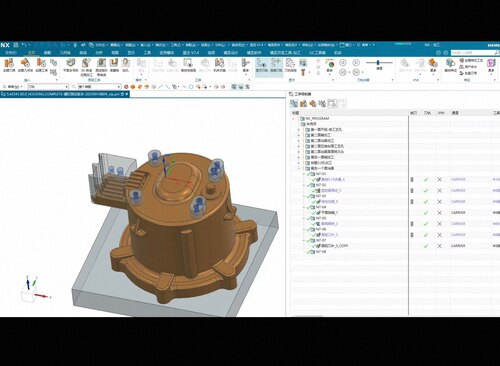Image resolution: width=500 pixels, height=366 pixels.
Task: Click CARRIER cell in the _5_COPY operation row
Action: [x=458, y=246]
